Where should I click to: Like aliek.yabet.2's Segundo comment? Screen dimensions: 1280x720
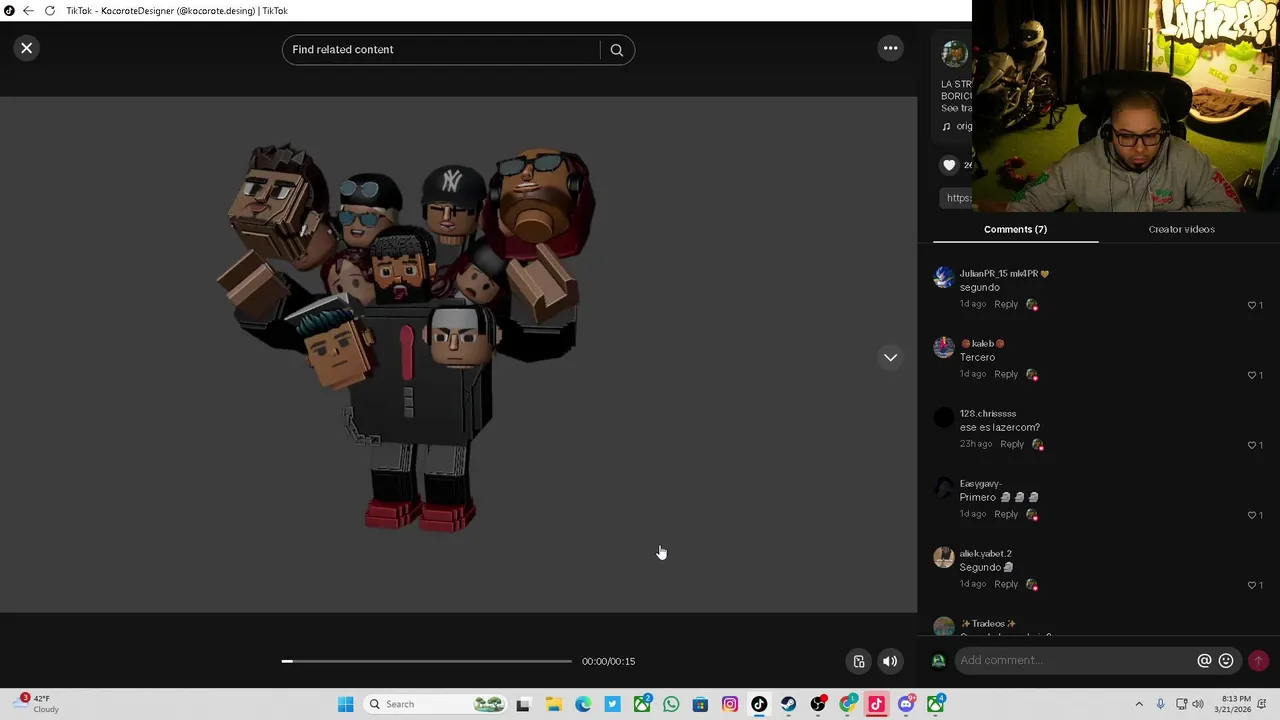(x=1251, y=585)
